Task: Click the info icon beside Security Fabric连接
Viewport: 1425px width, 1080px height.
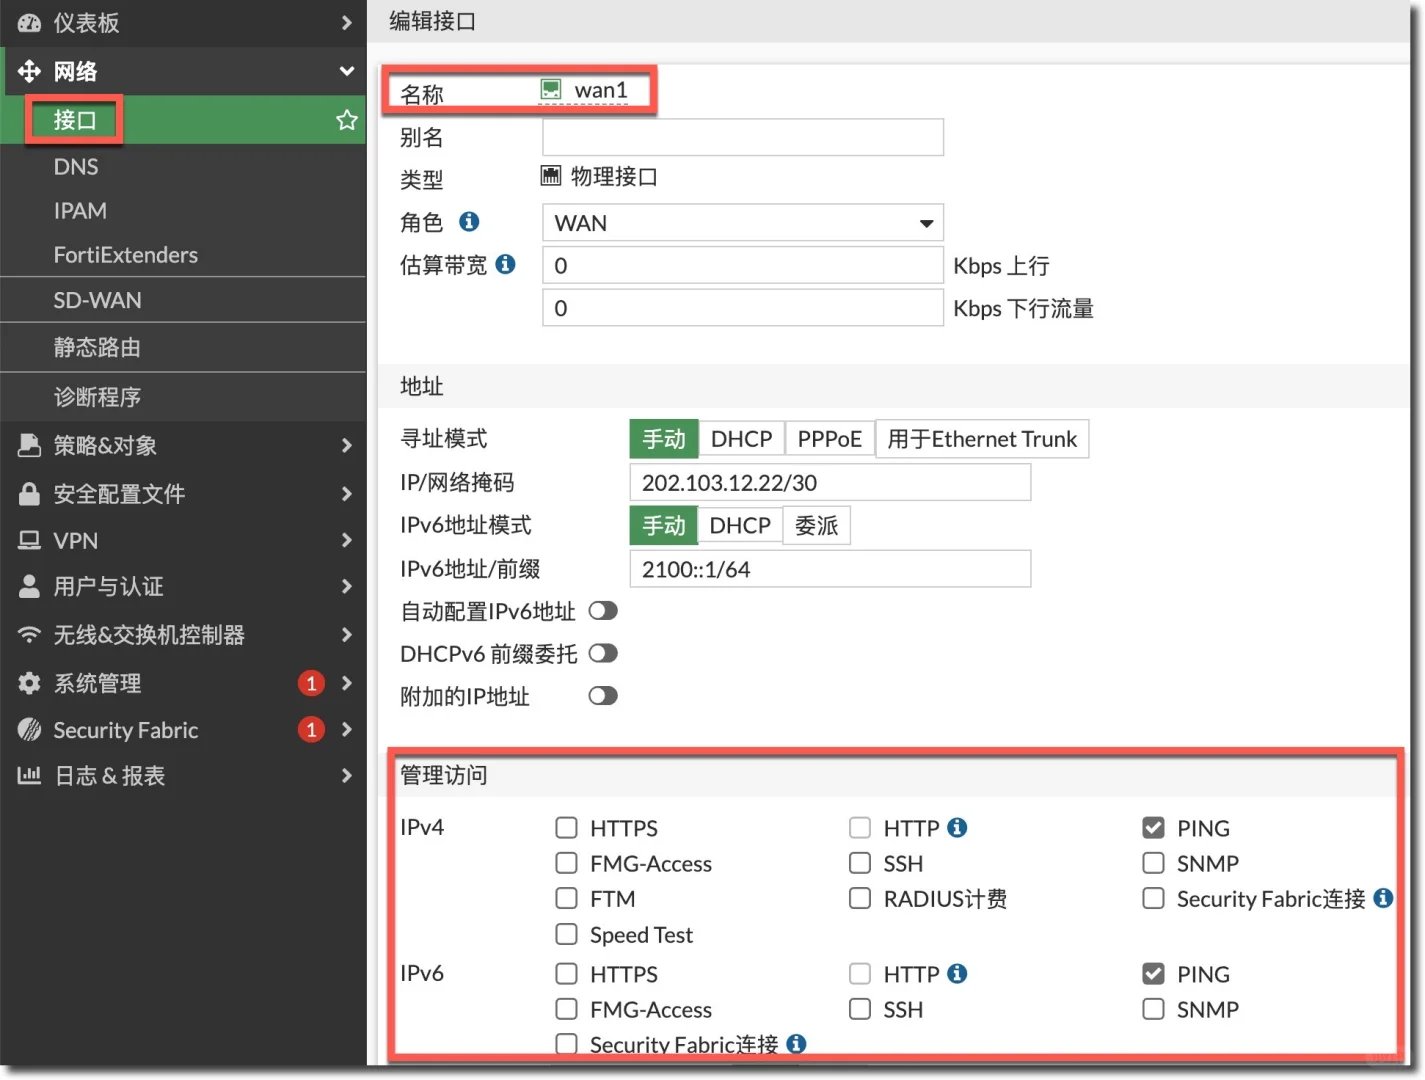Action: pyautogui.click(x=1384, y=898)
